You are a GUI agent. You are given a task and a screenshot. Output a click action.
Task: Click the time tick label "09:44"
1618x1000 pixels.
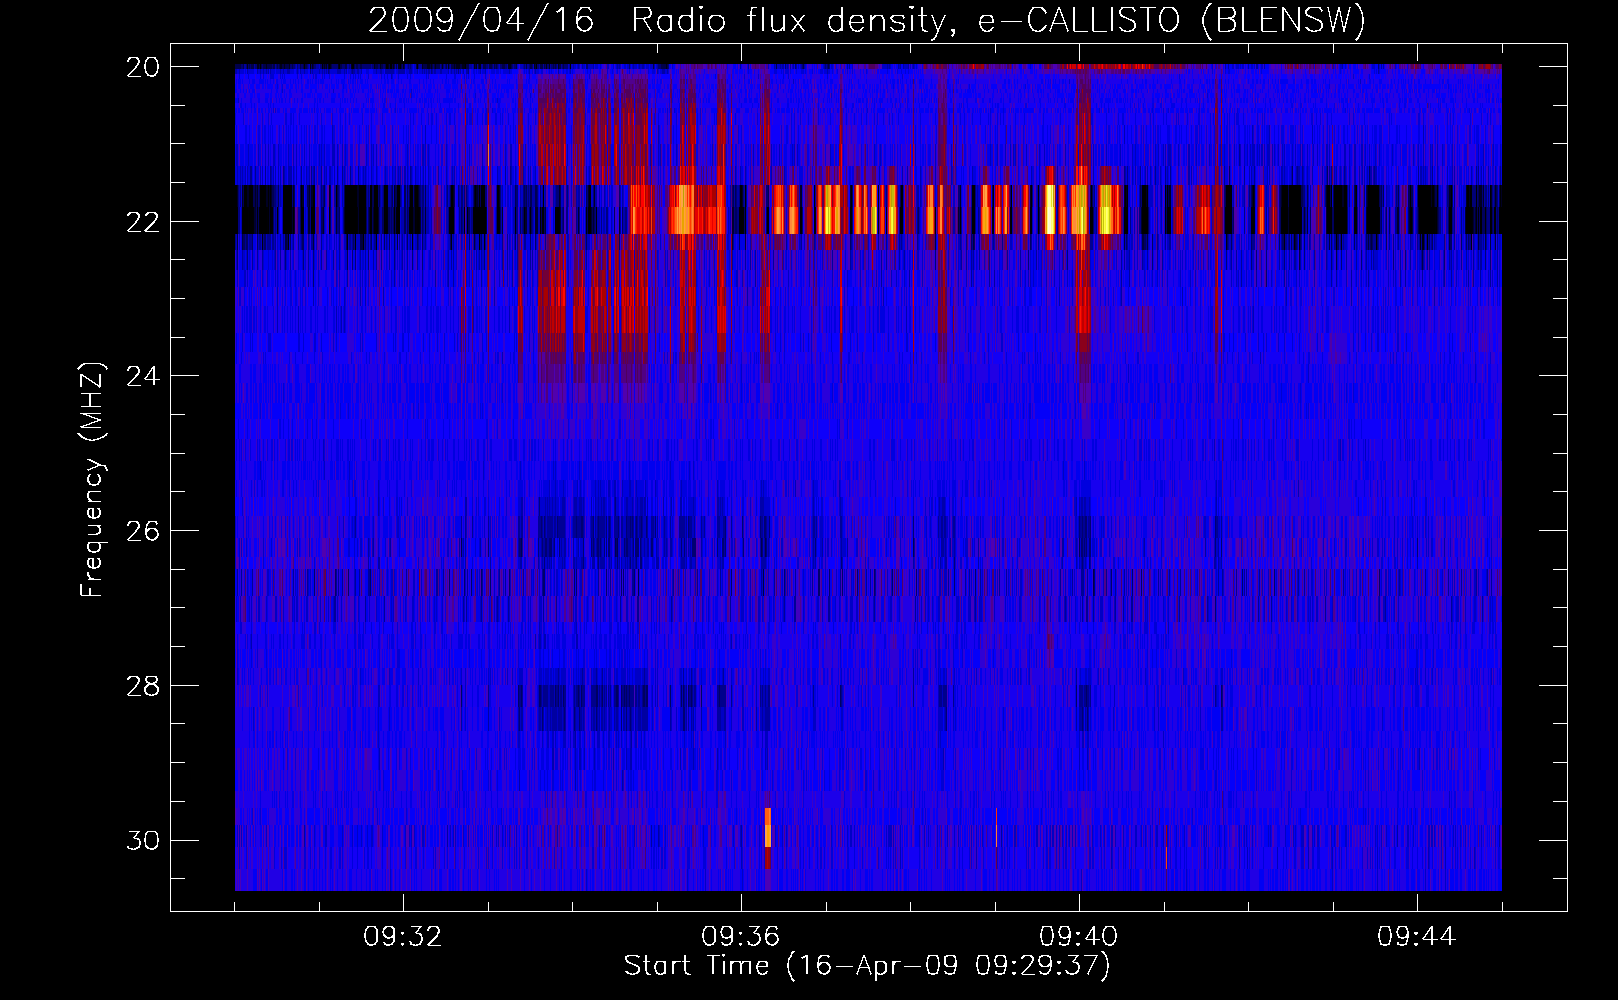pos(1417,937)
